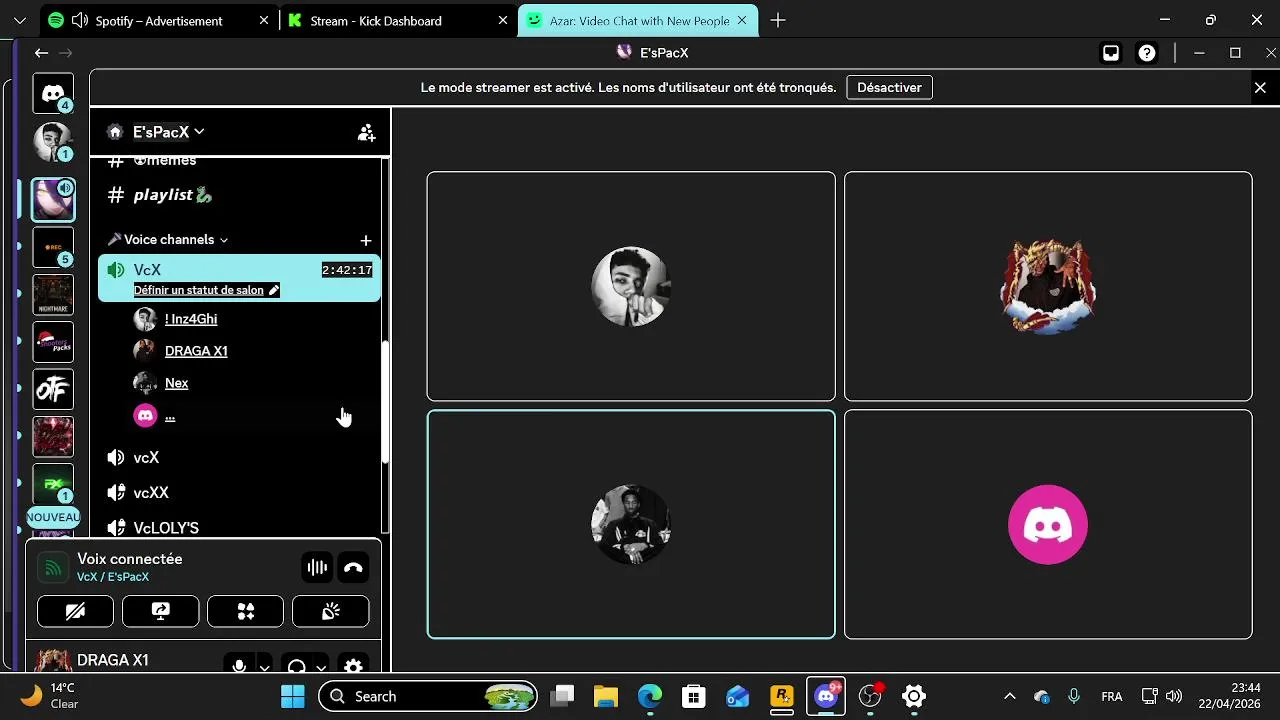Open Discord direct messages home icon

53,93
